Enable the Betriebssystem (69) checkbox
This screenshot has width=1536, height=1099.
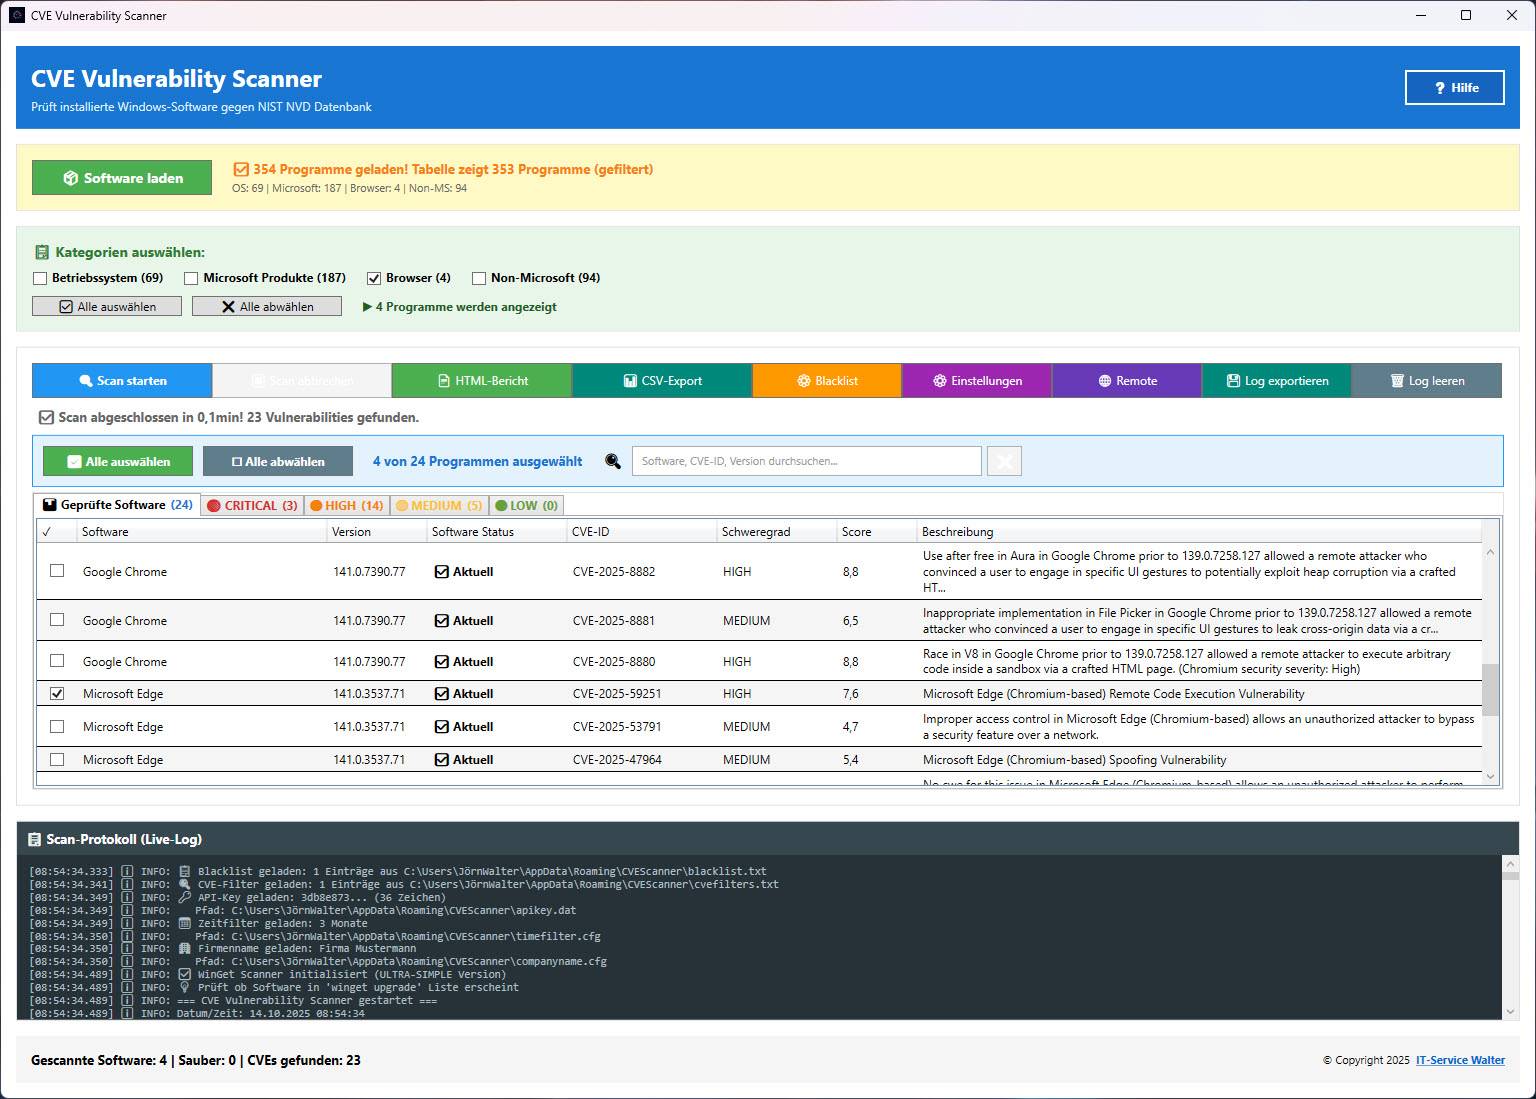(41, 279)
